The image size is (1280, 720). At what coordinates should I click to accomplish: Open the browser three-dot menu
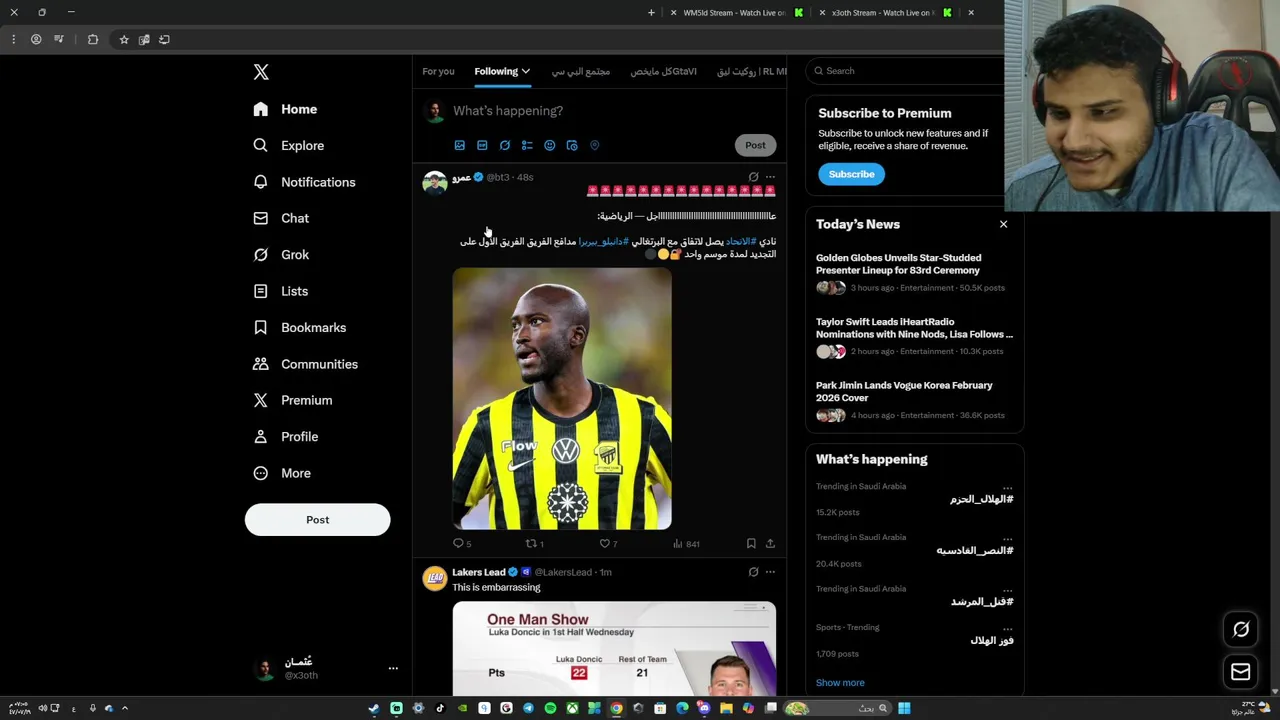point(13,39)
